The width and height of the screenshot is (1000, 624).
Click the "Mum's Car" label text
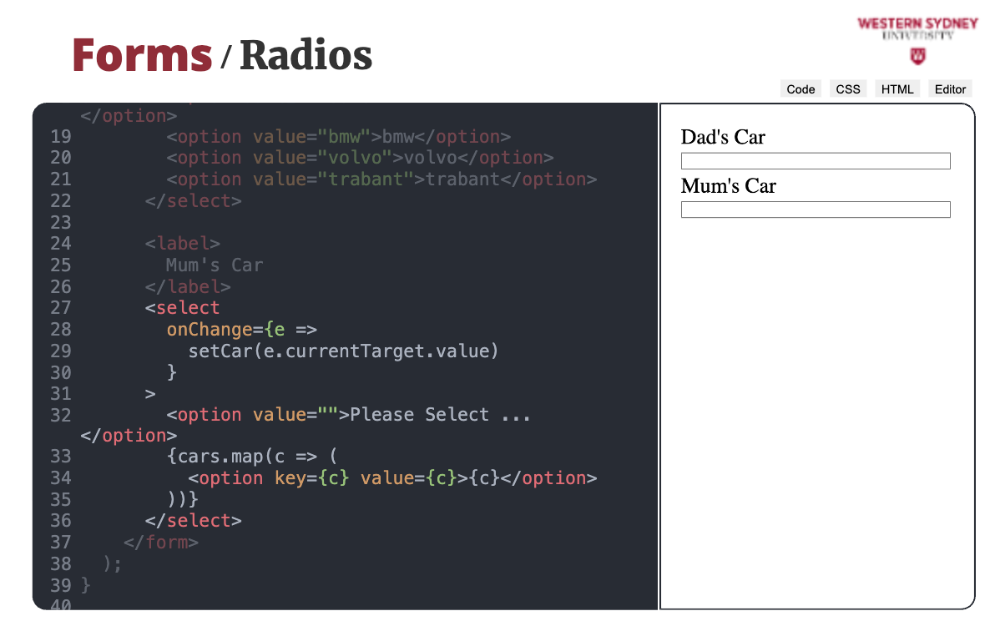[x=728, y=186]
